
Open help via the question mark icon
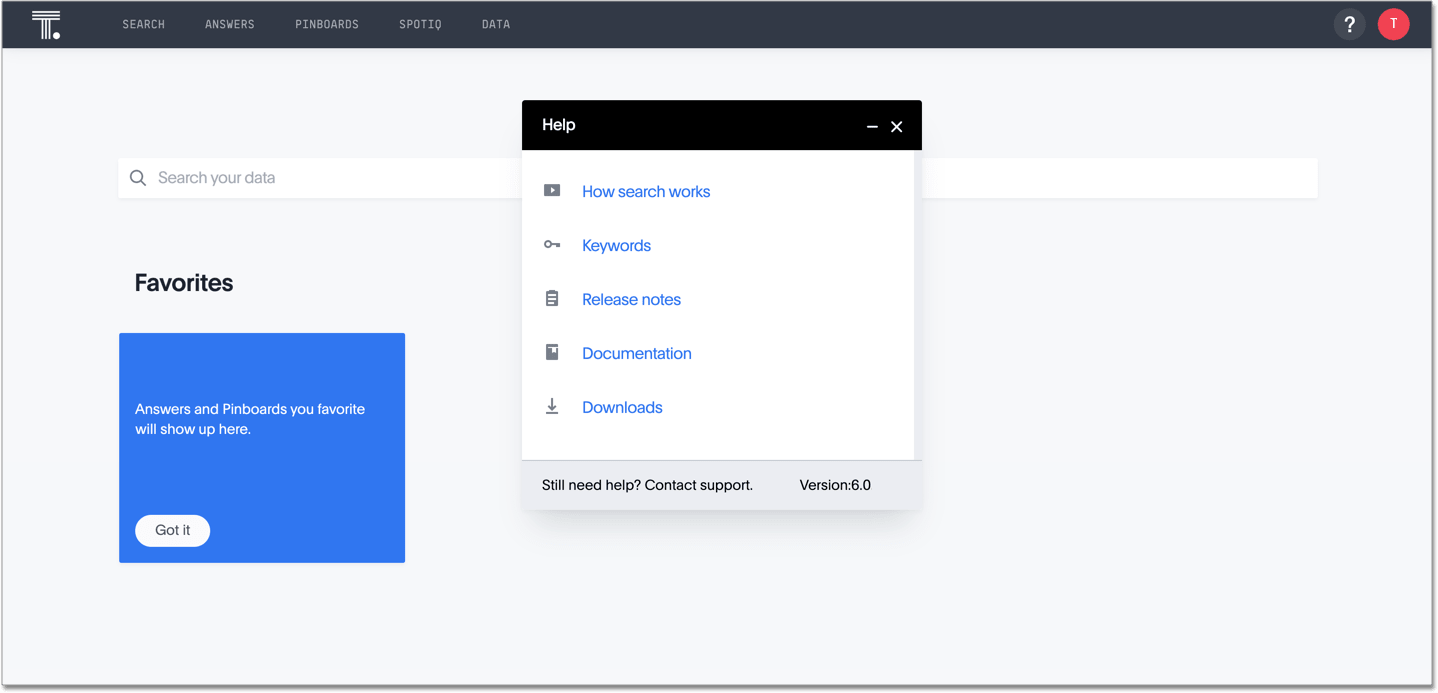(x=1349, y=23)
